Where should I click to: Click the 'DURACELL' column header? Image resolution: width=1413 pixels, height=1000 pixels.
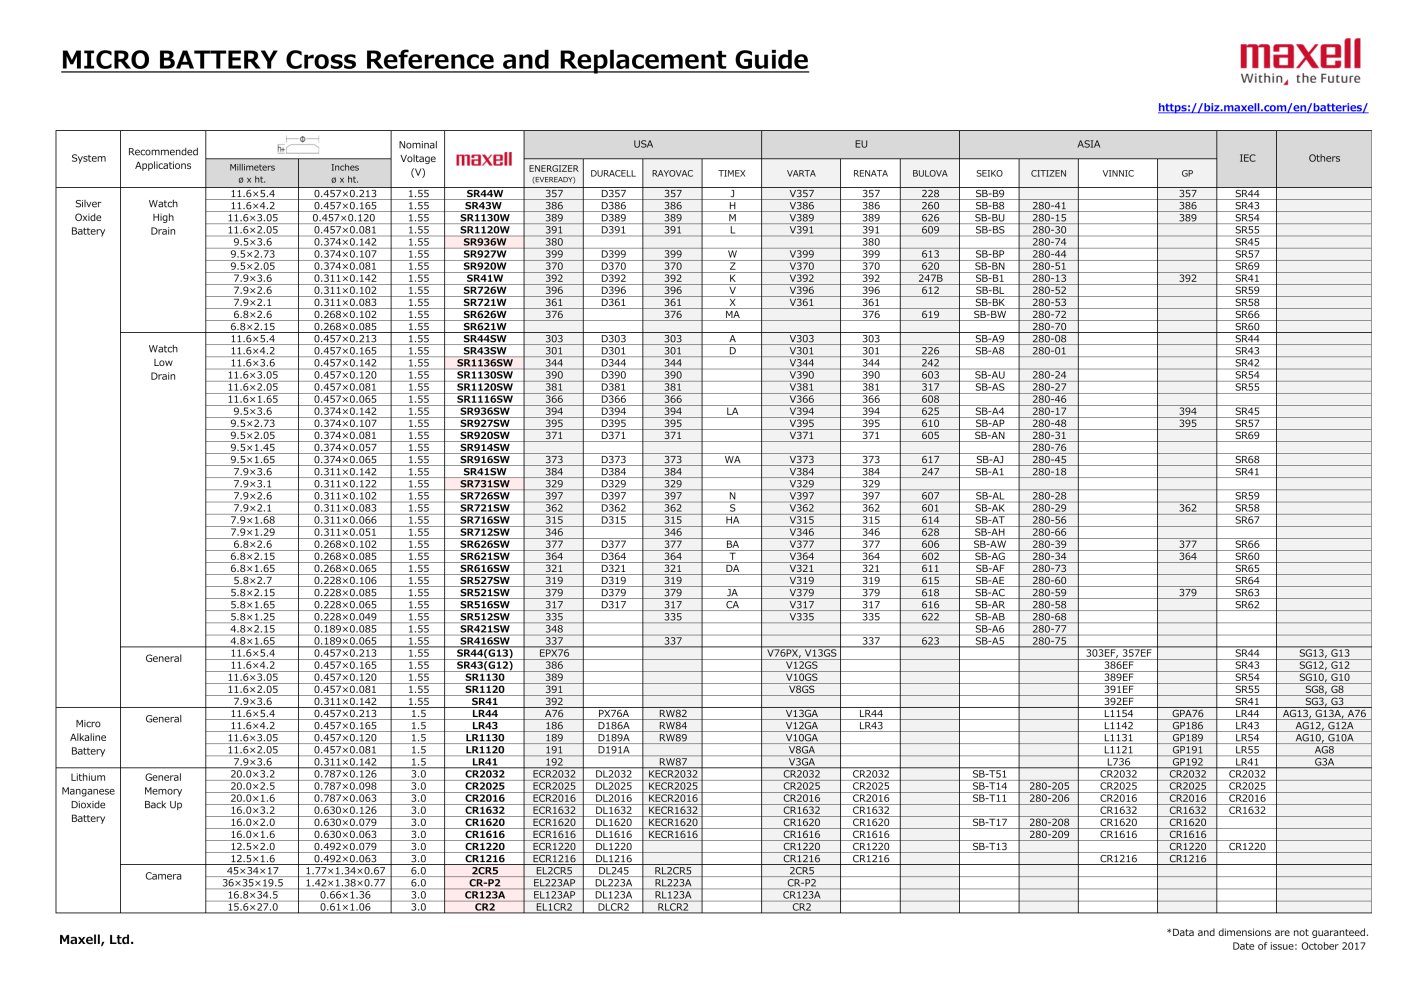613,173
